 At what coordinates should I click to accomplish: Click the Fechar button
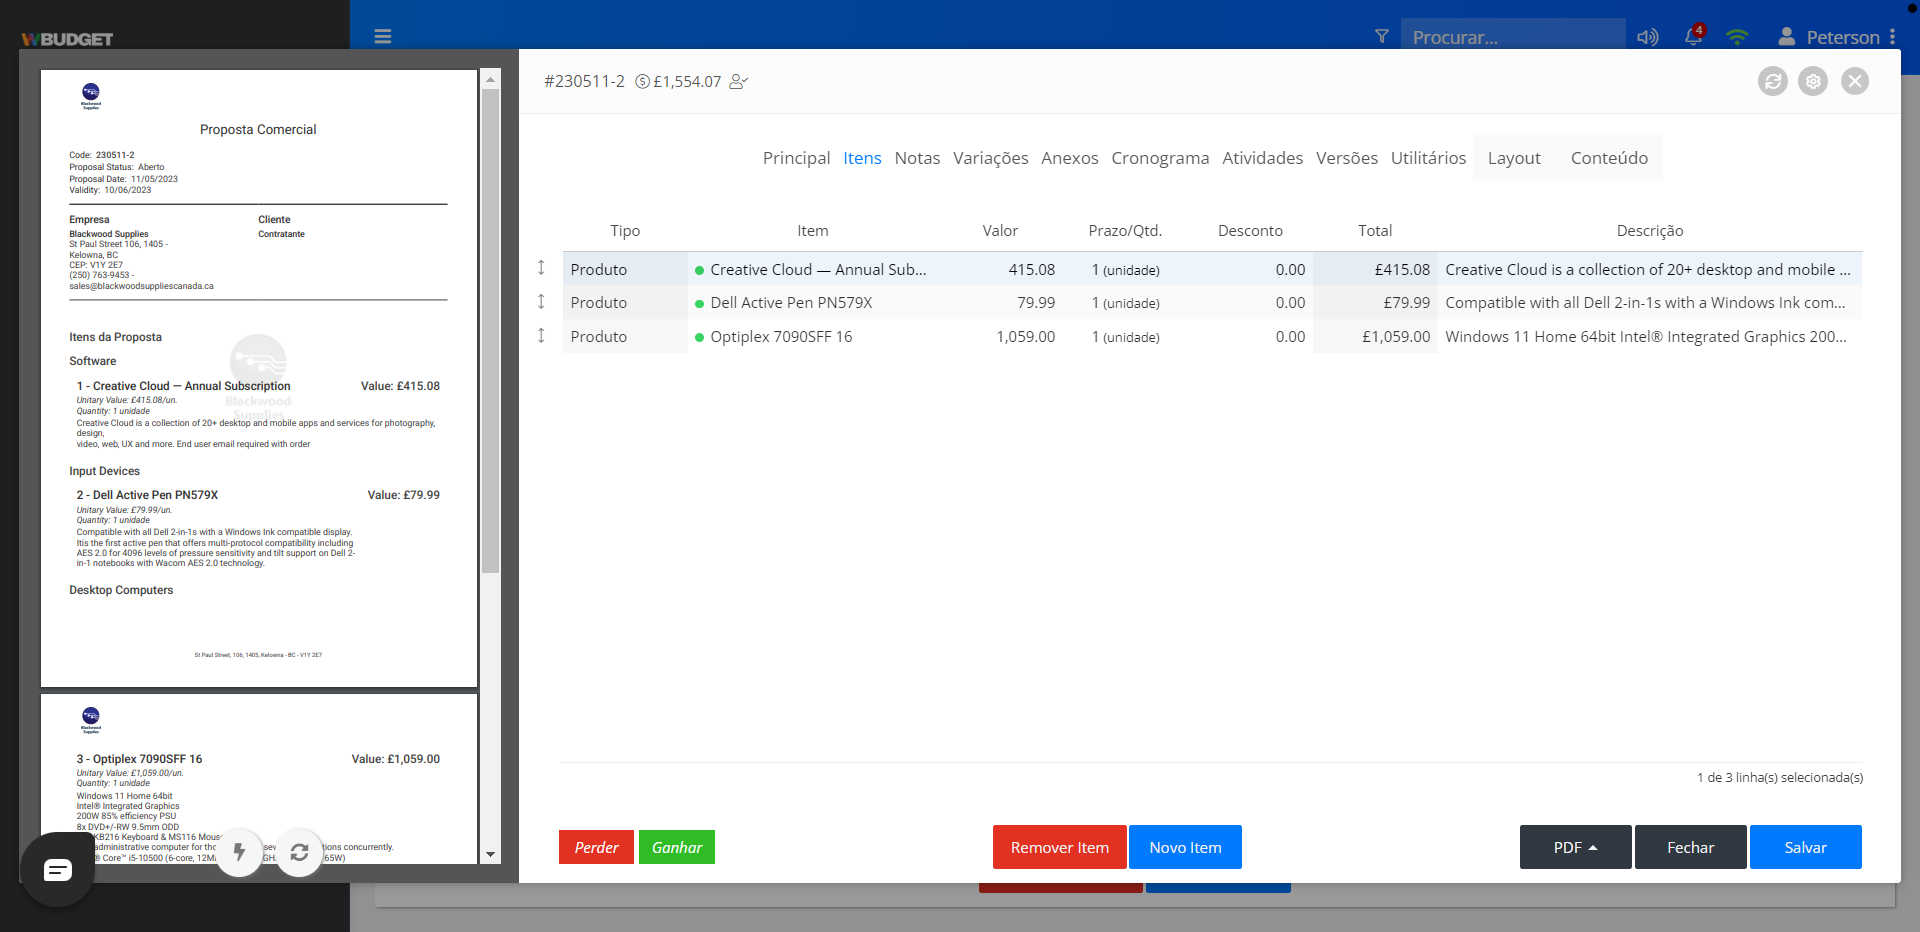1690,847
